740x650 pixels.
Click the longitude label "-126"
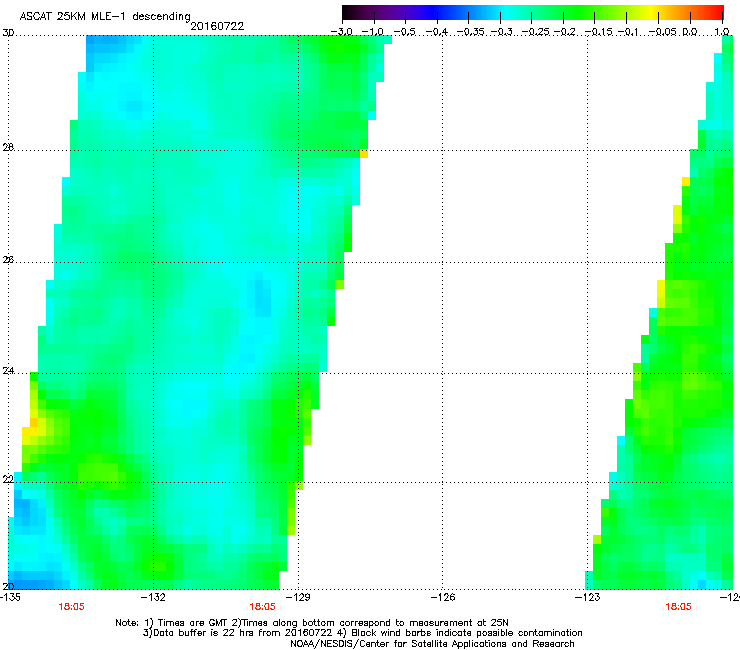click(443, 597)
